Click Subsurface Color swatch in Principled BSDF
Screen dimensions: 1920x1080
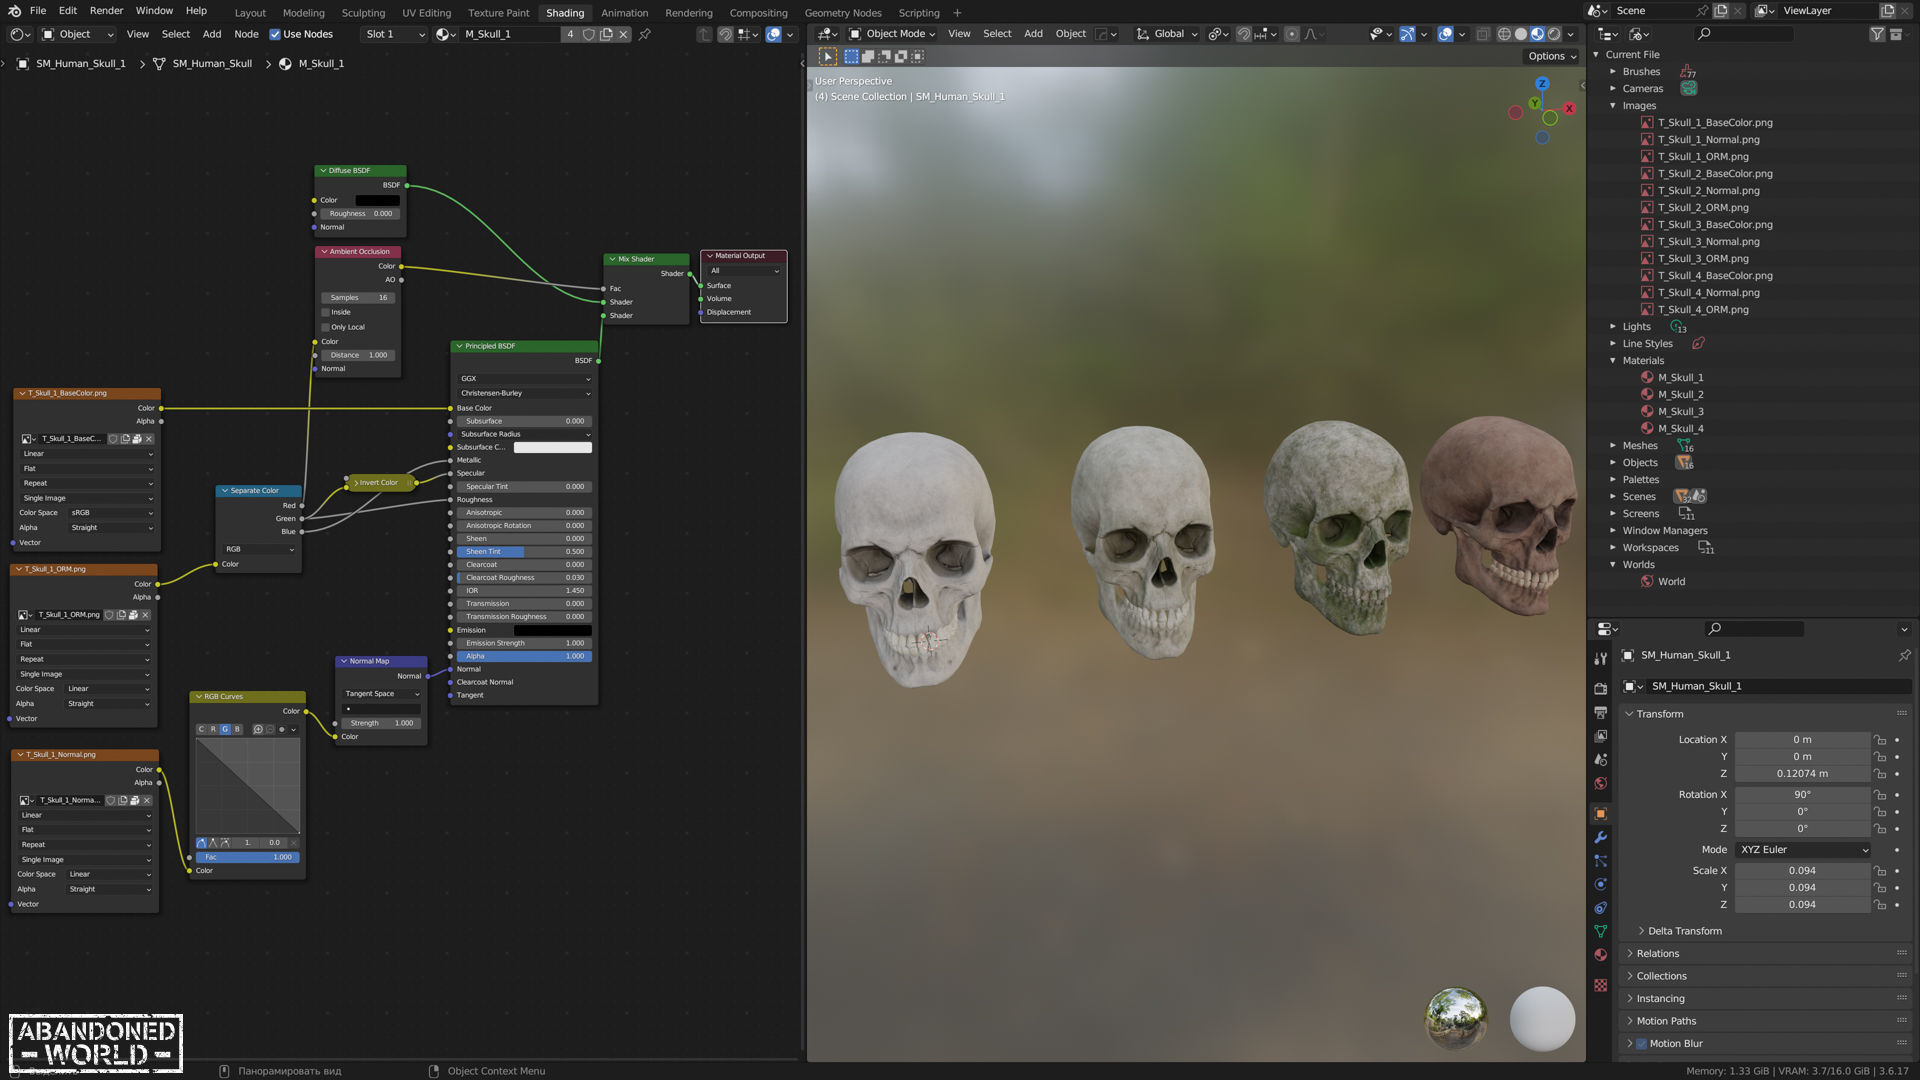(x=553, y=448)
